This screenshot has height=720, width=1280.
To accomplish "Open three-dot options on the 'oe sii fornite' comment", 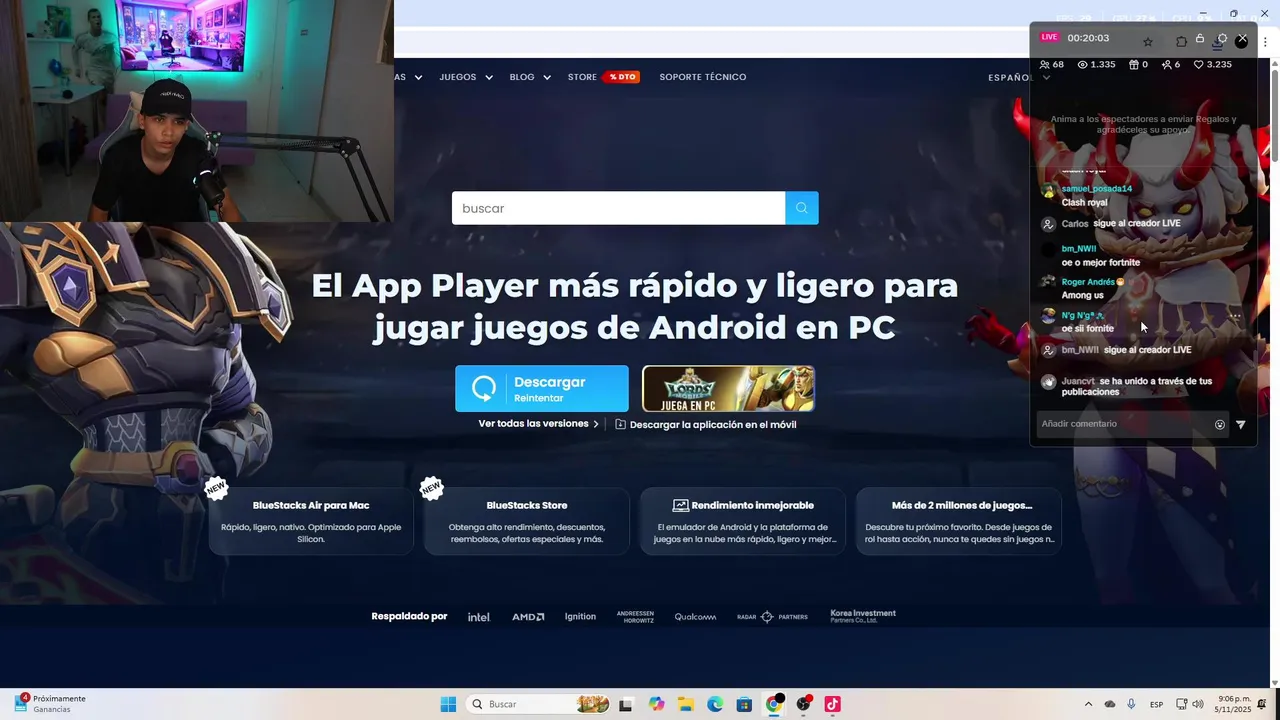I will (x=1235, y=316).
